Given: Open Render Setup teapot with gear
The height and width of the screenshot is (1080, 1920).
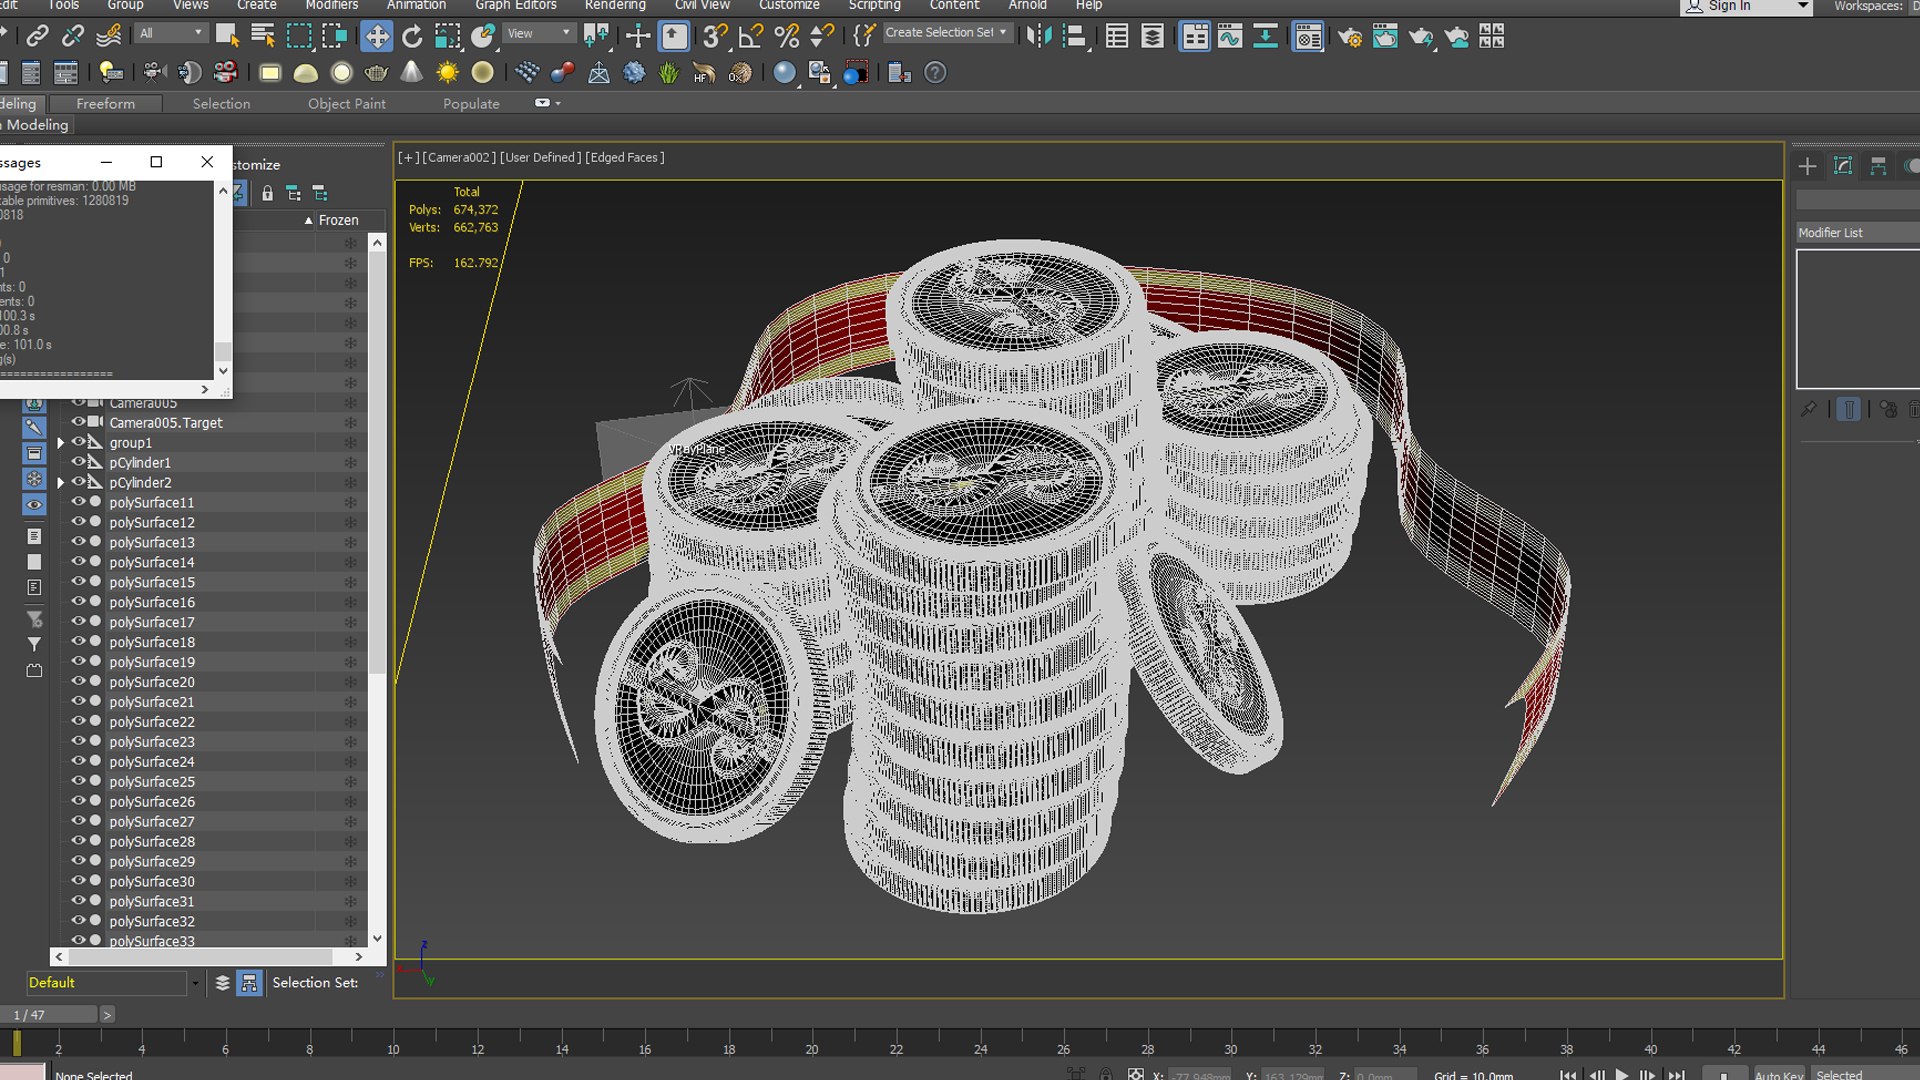Looking at the screenshot, I should (1350, 37).
